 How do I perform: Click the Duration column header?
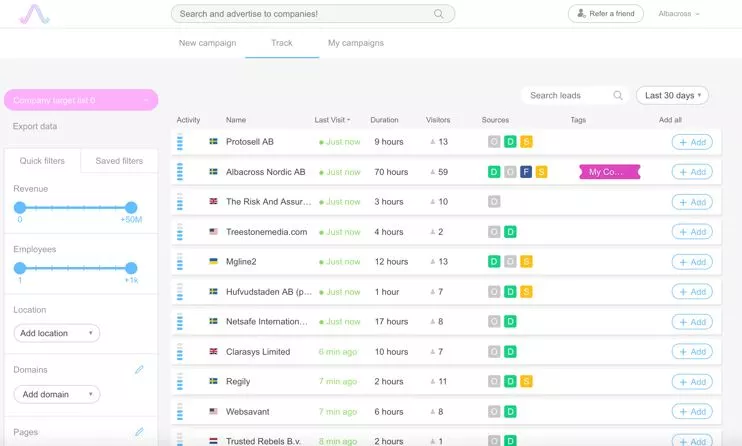pyautogui.click(x=384, y=120)
